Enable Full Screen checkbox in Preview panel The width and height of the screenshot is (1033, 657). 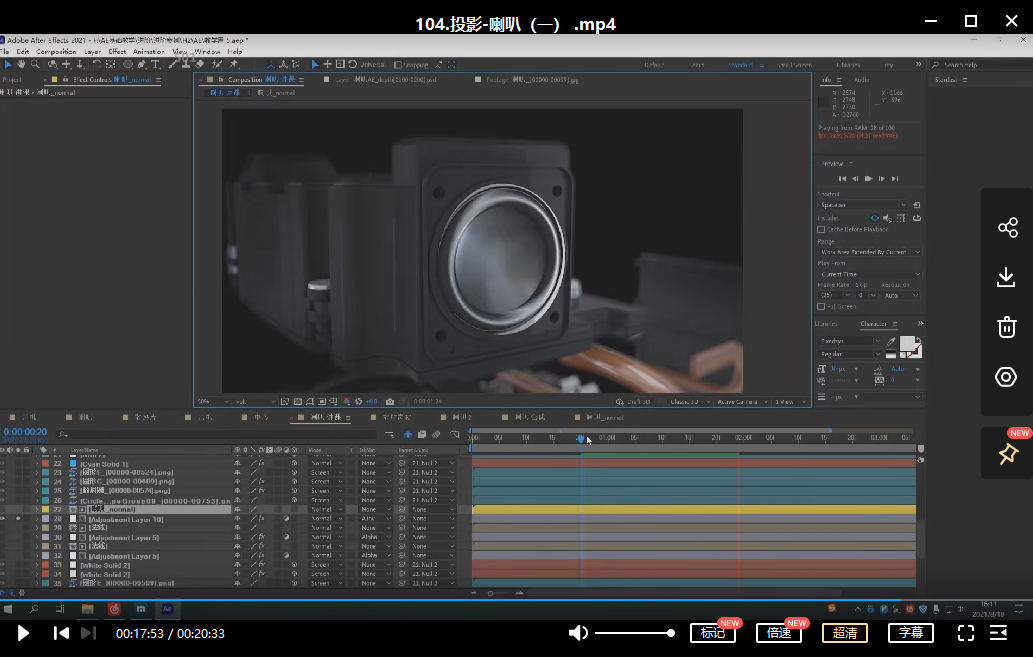(x=821, y=306)
